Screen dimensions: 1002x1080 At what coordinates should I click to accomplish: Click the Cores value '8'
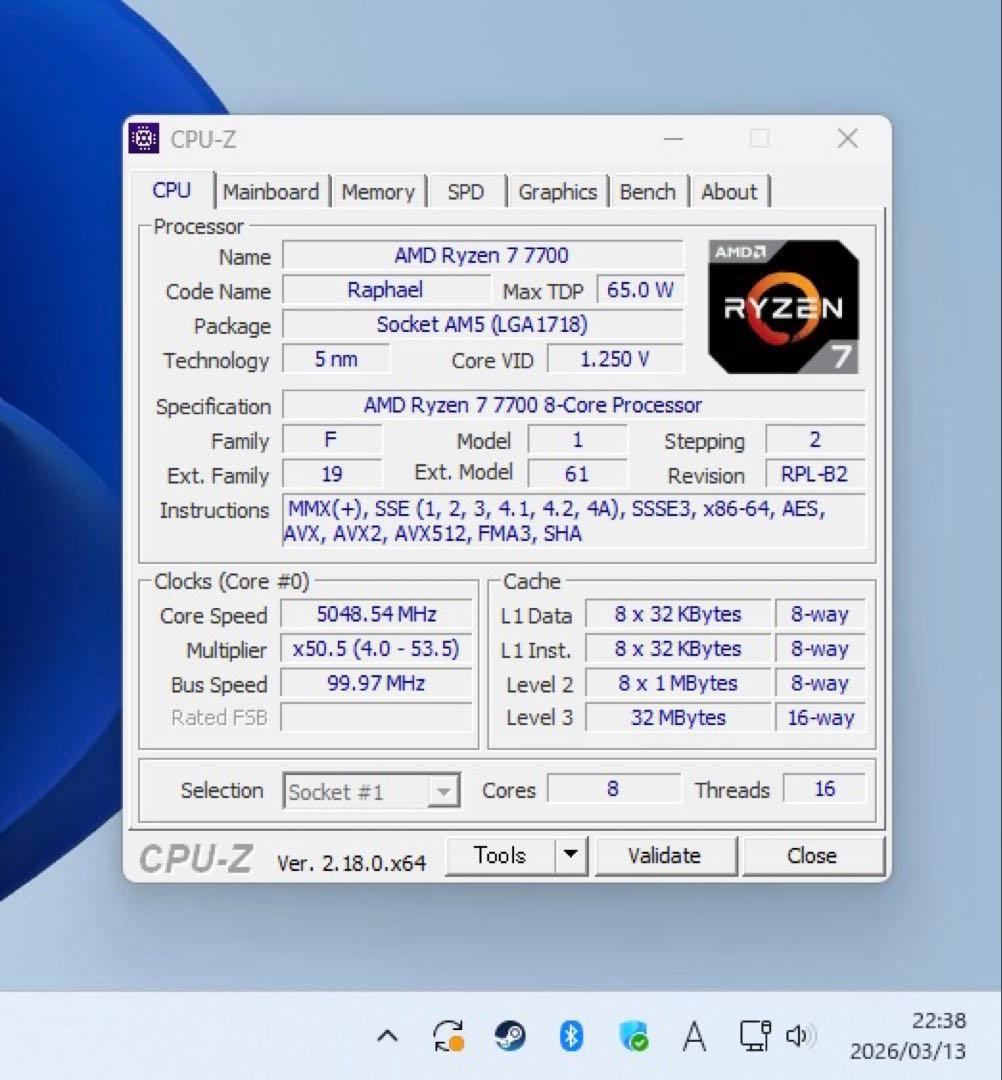tap(614, 789)
